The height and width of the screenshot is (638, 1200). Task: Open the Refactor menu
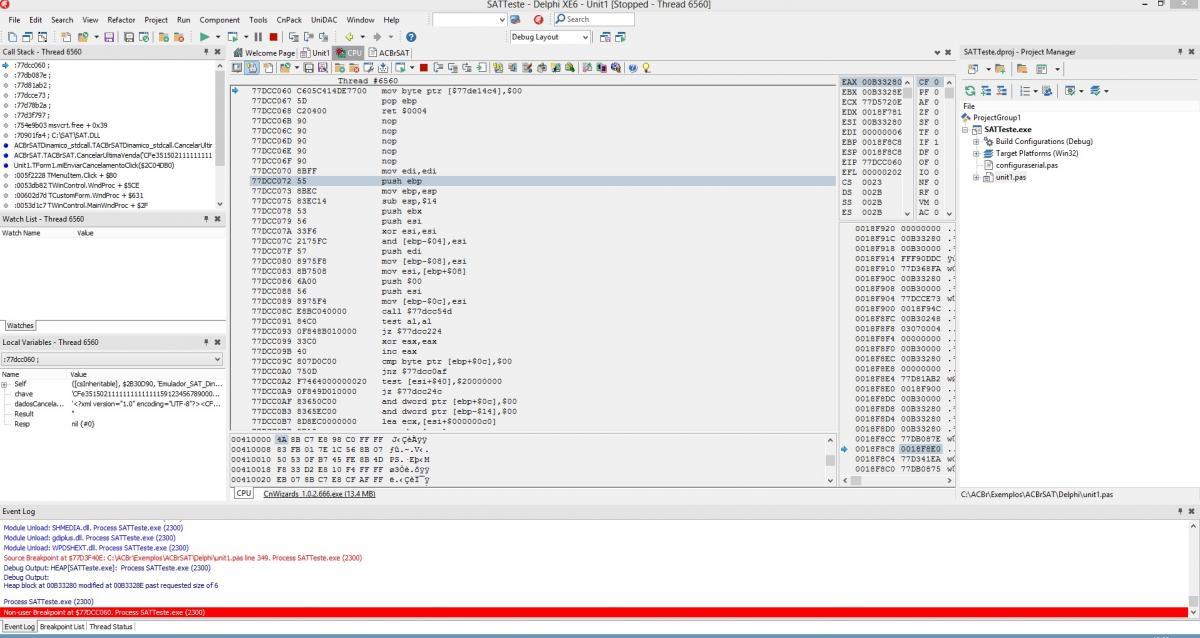[x=121, y=19]
